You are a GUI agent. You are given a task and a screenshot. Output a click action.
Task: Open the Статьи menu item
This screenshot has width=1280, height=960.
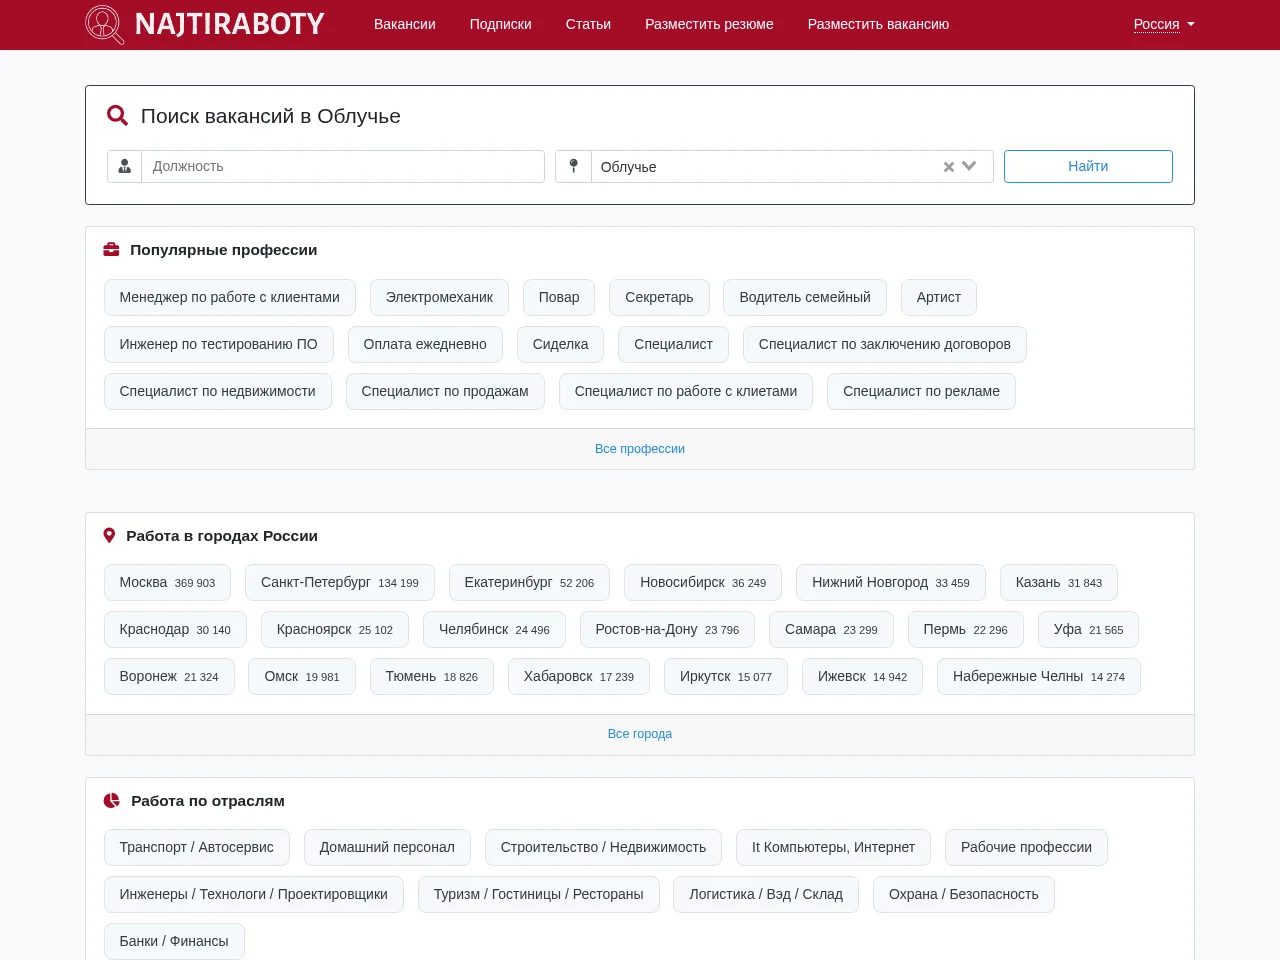588,24
